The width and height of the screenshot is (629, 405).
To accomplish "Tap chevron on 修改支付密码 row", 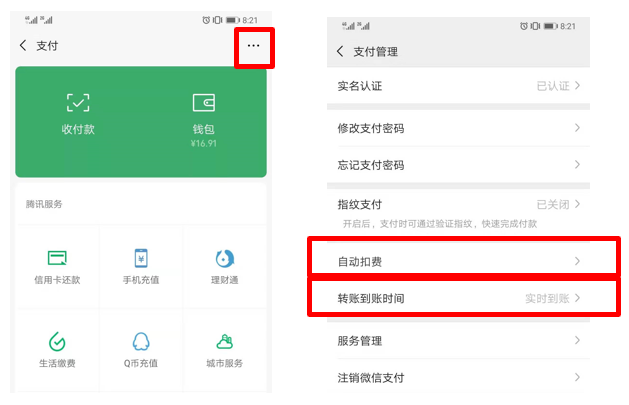I will point(577,128).
